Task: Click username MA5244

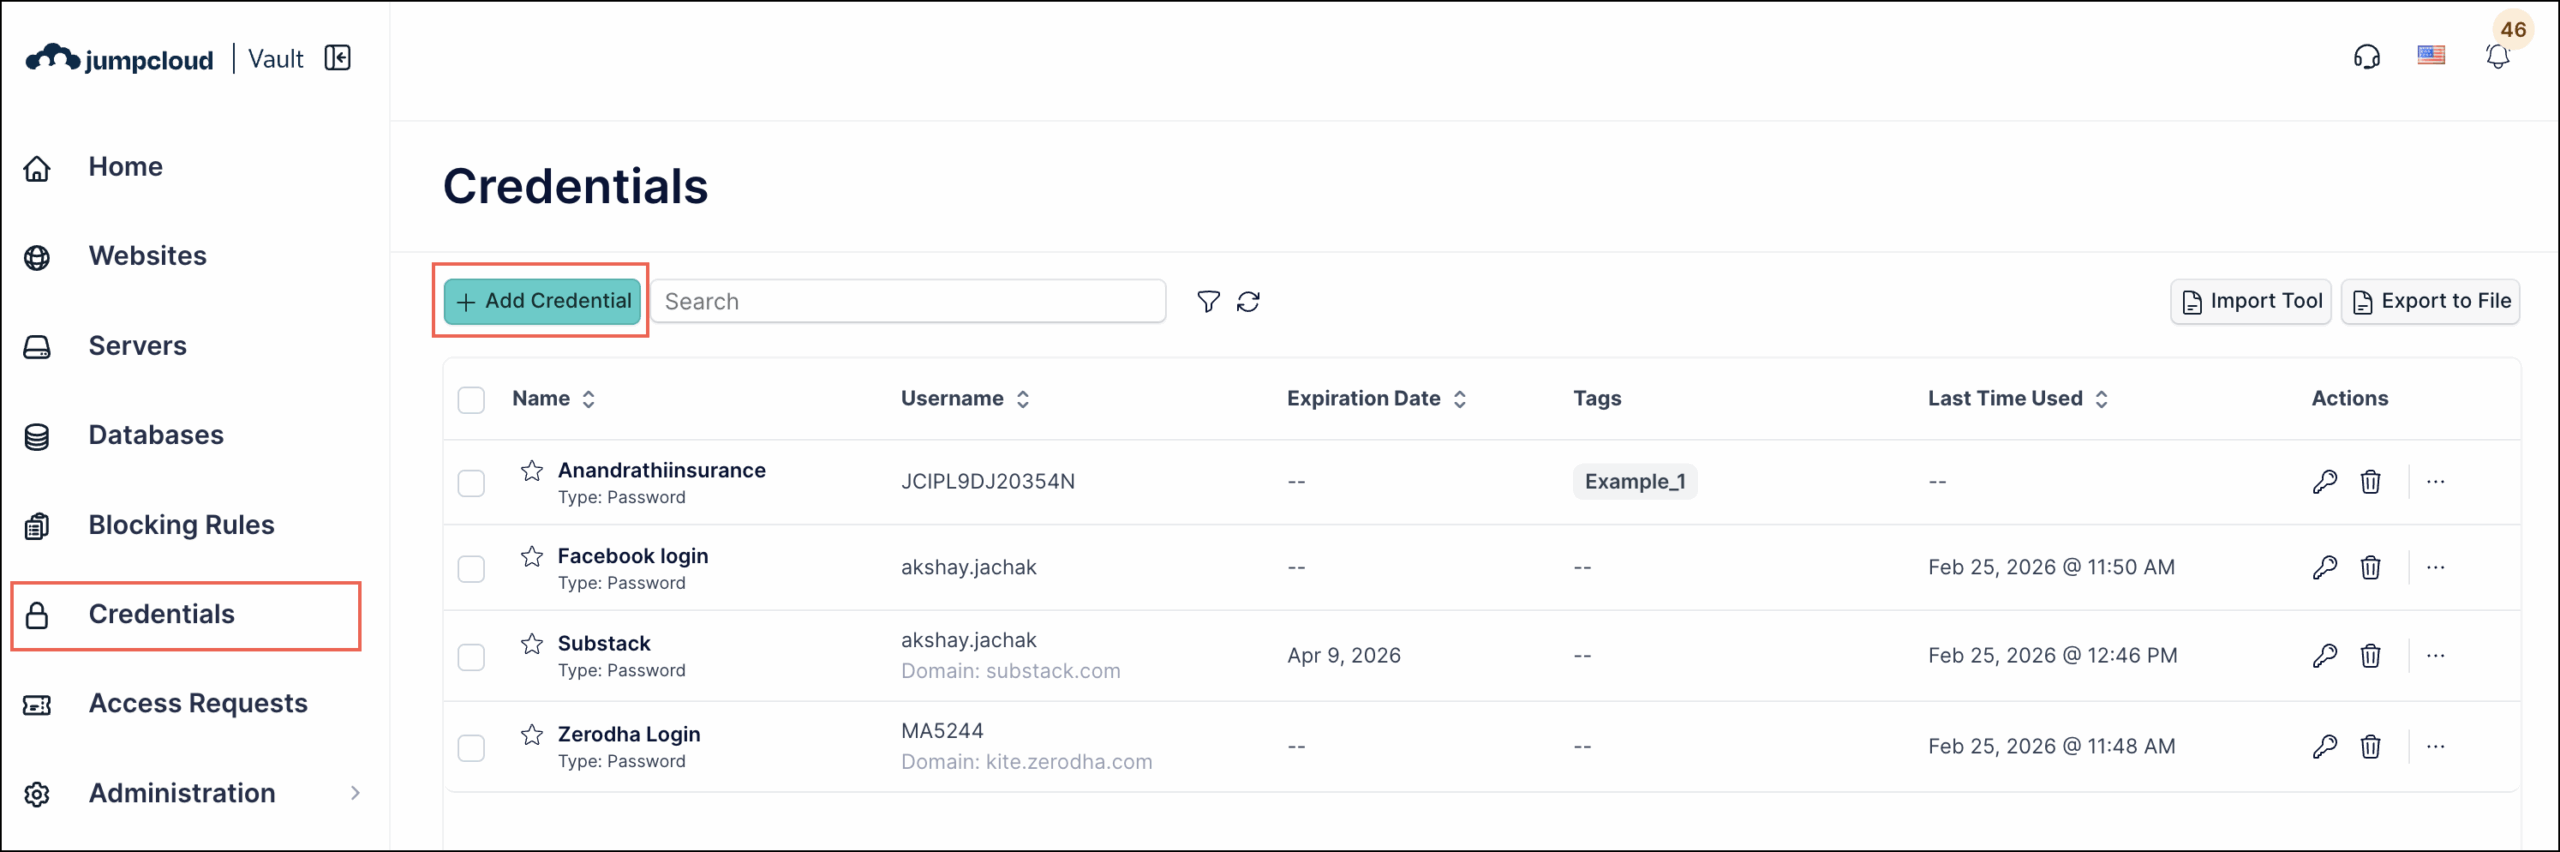Action: (942, 731)
